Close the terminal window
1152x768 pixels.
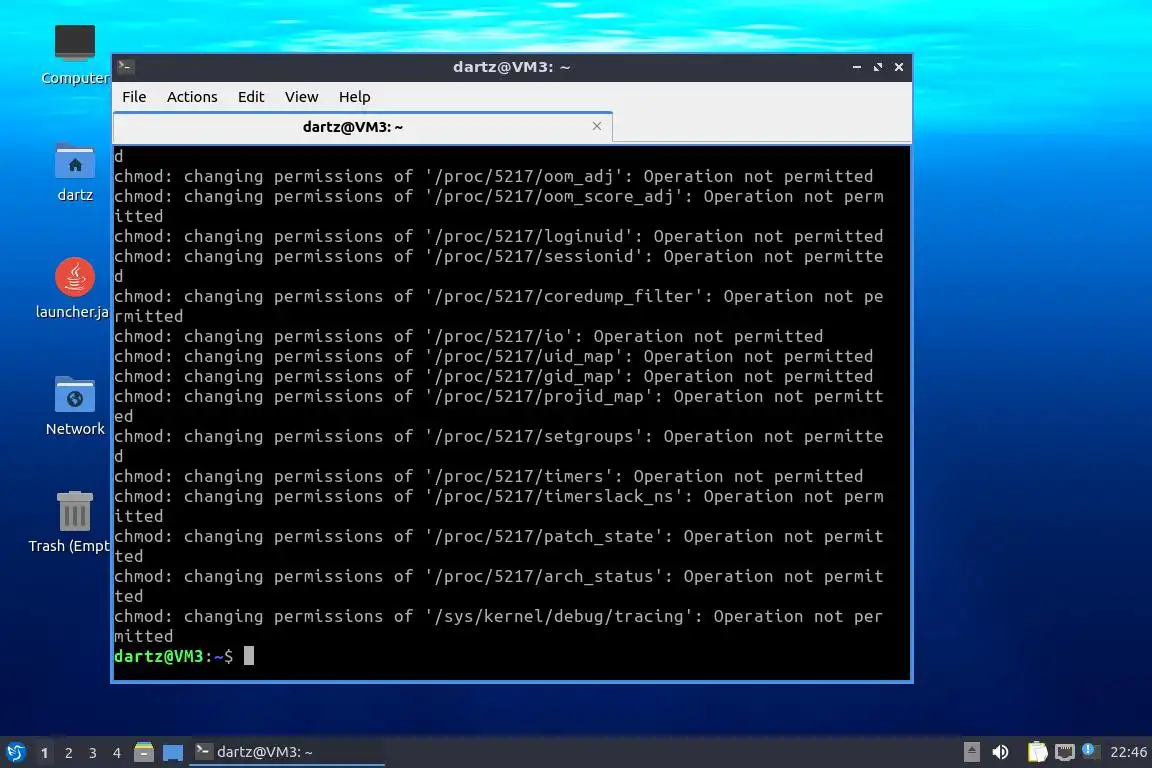(x=899, y=67)
